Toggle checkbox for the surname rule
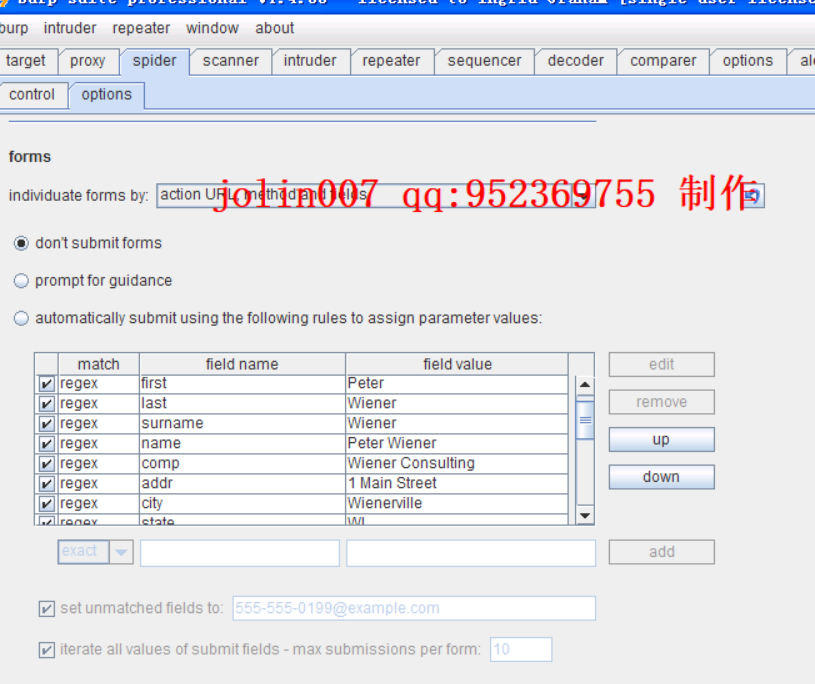The height and width of the screenshot is (684, 815). 46,424
